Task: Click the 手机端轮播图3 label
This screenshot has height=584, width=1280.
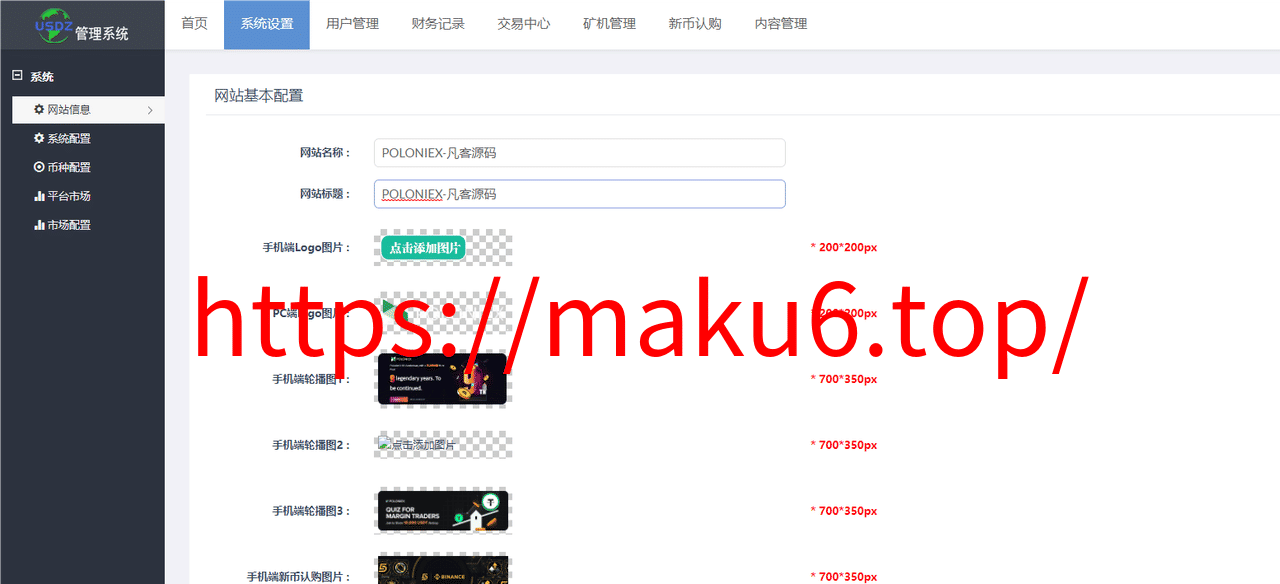Action: [312, 511]
